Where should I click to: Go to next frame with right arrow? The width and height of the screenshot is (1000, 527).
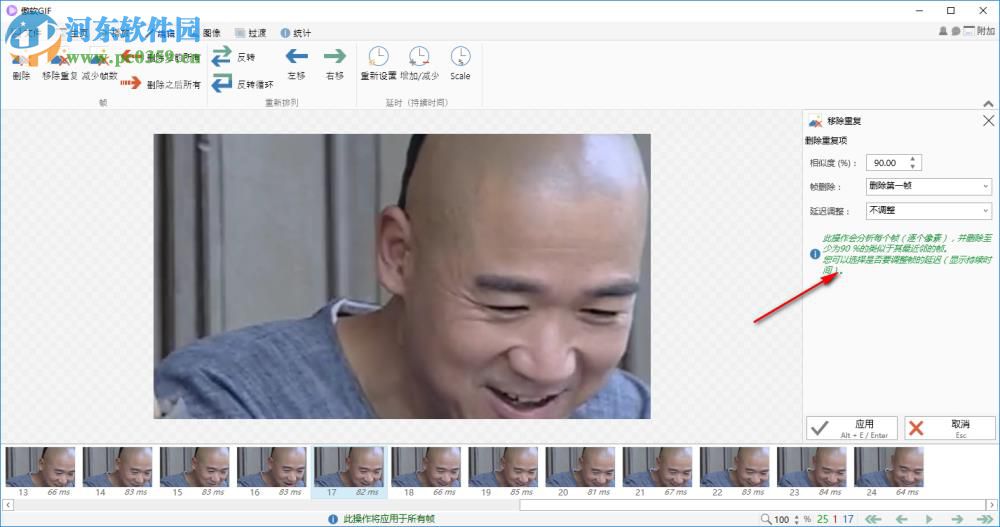click(x=957, y=519)
